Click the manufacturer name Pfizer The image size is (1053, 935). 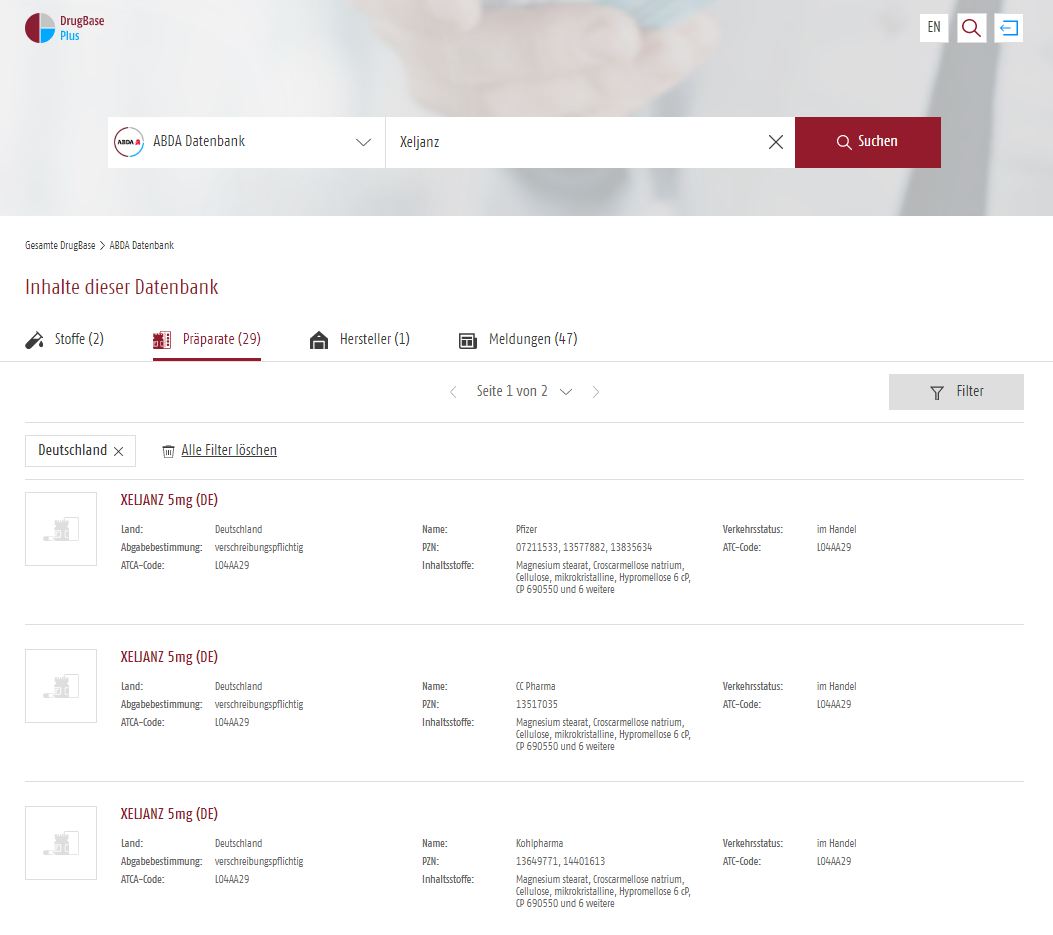click(x=526, y=530)
